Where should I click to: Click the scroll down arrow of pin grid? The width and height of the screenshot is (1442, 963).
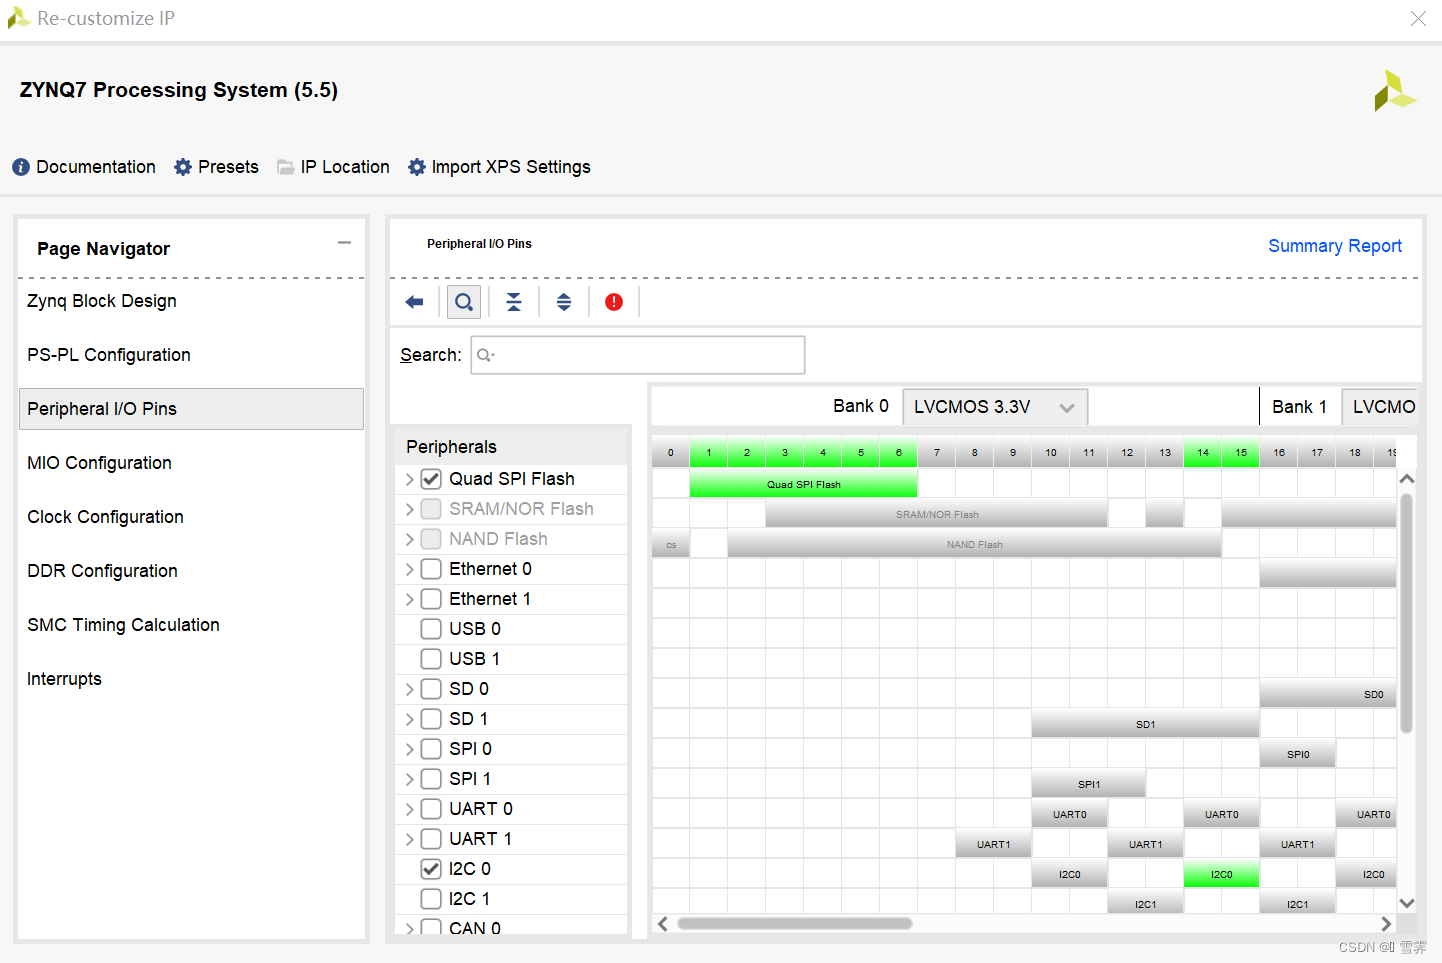point(1407,903)
